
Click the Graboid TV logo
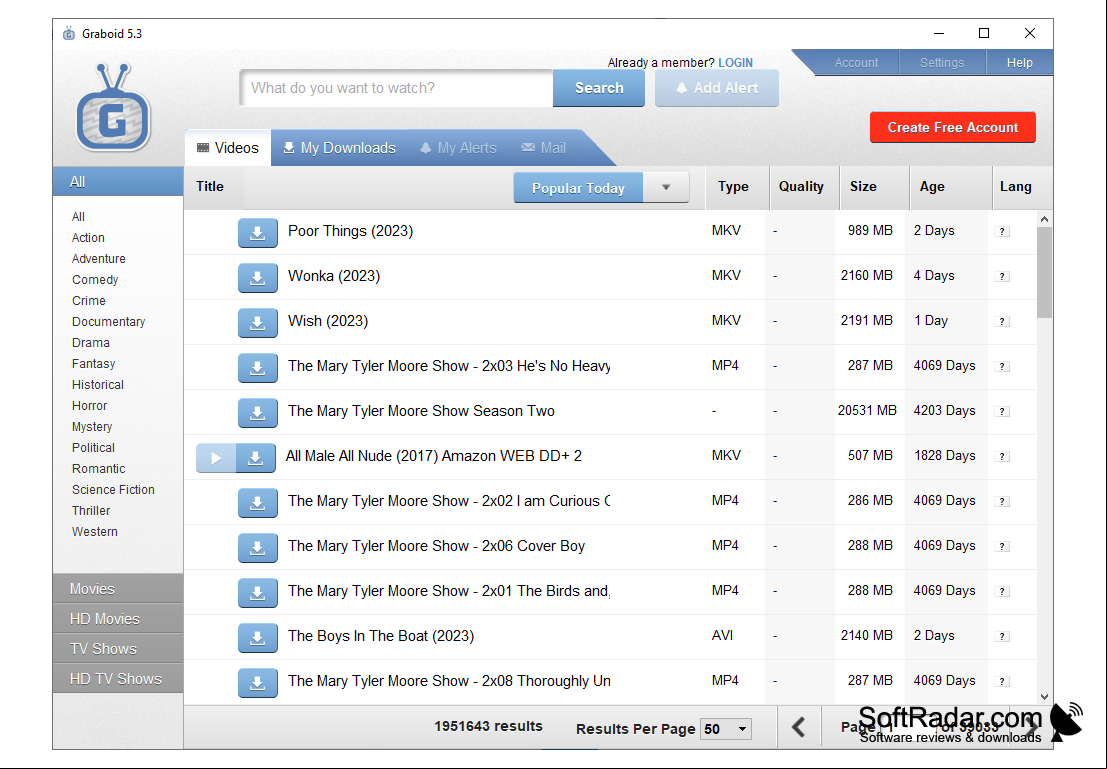tap(113, 107)
